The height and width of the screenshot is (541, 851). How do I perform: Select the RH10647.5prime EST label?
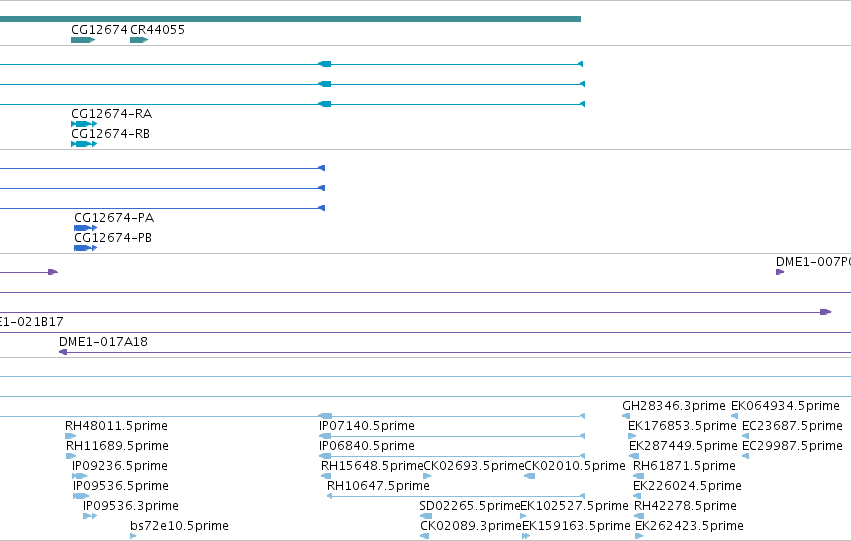point(378,486)
